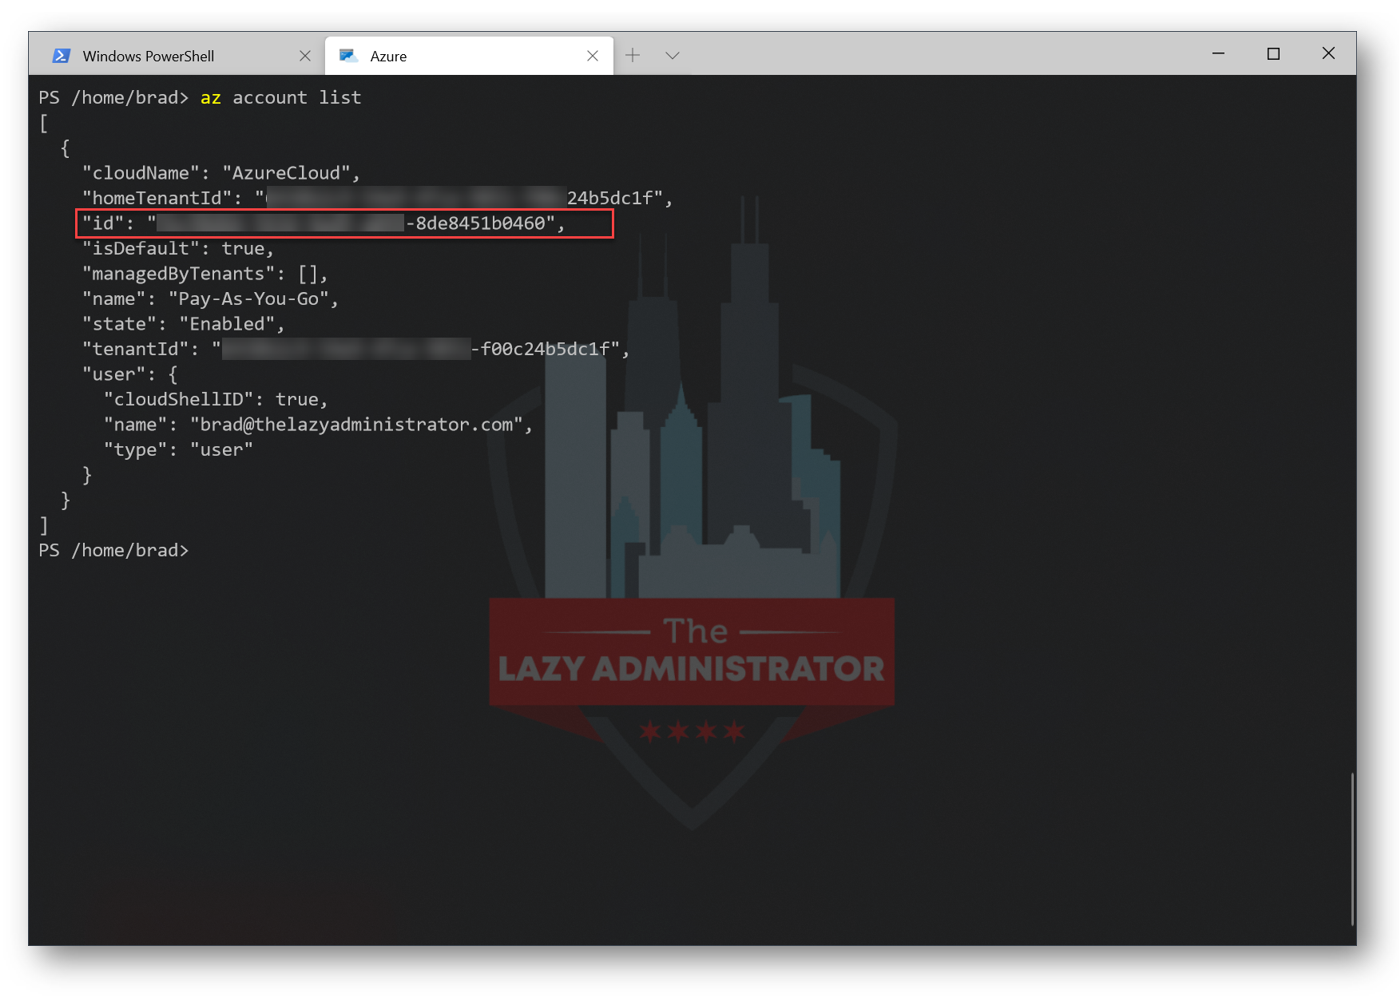The width and height of the screenshot is (1399, 1004).
Task: Click the terminal vertical scrollbar thumb
Action: tap(1351, 849)
